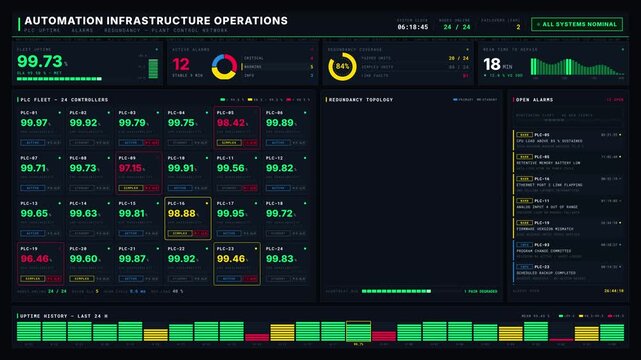Click the 97.15 value on PLC-09
This screenshot has height=360, width=641.
tap(130, 168)
